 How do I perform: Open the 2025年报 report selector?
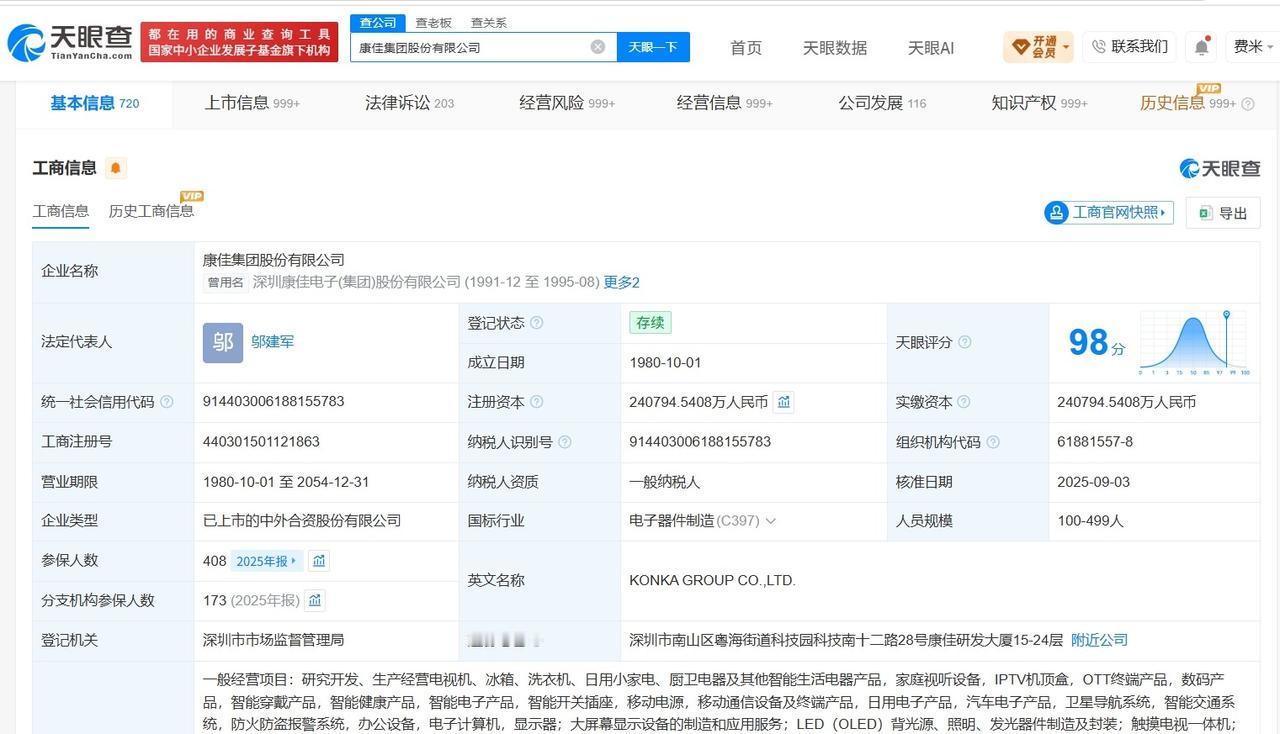[x=266, y=561]
